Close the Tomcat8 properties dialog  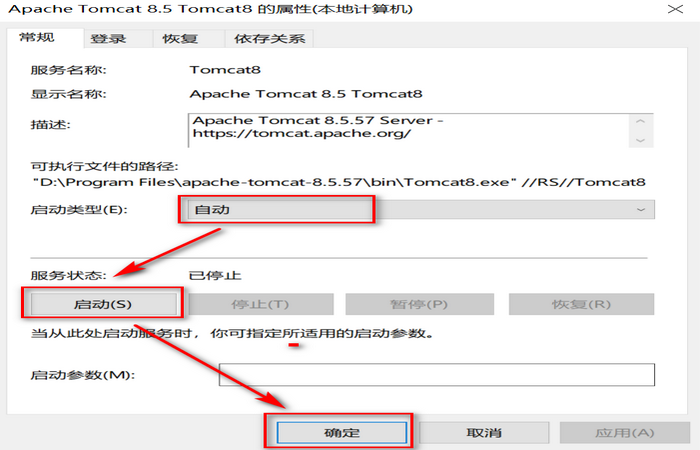click(x=675, y=9)
